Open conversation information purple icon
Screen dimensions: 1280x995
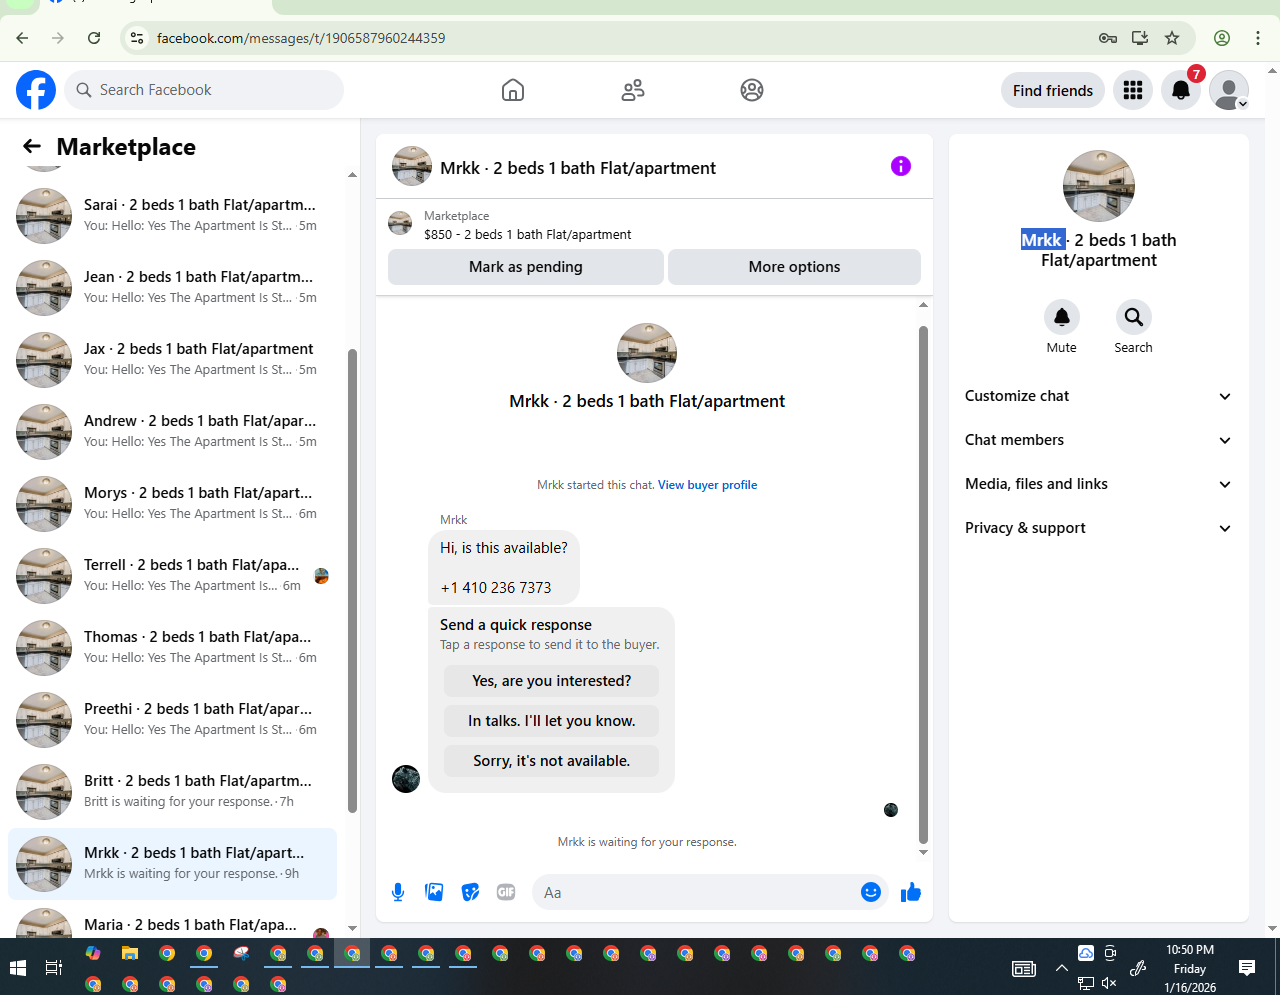coord(901,166)
